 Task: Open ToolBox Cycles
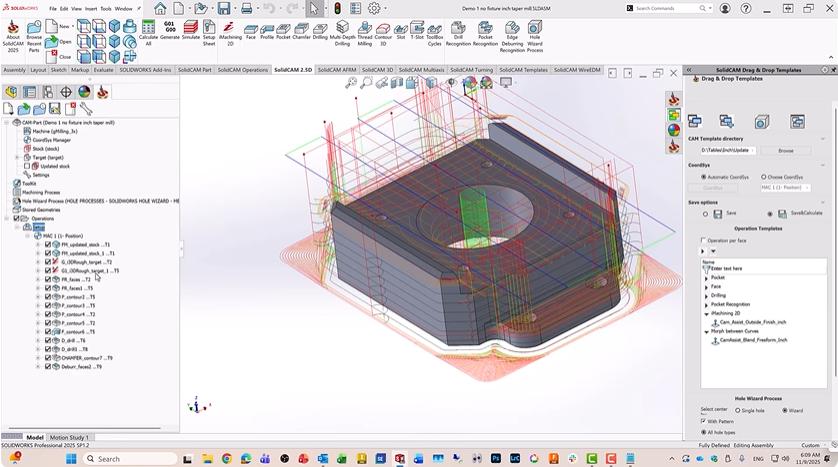(434, 33)
